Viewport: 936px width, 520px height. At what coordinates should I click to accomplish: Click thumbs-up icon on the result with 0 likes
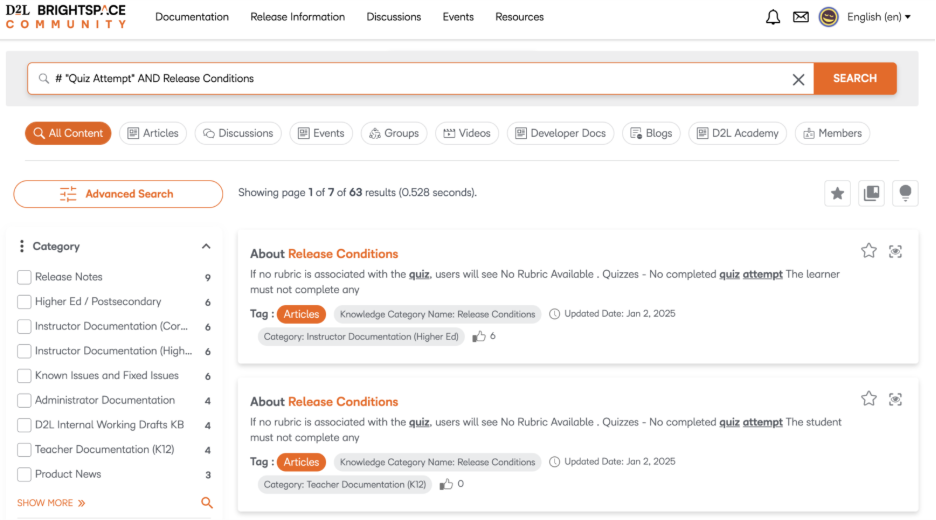pyautogui.click(x=446, y=484)
